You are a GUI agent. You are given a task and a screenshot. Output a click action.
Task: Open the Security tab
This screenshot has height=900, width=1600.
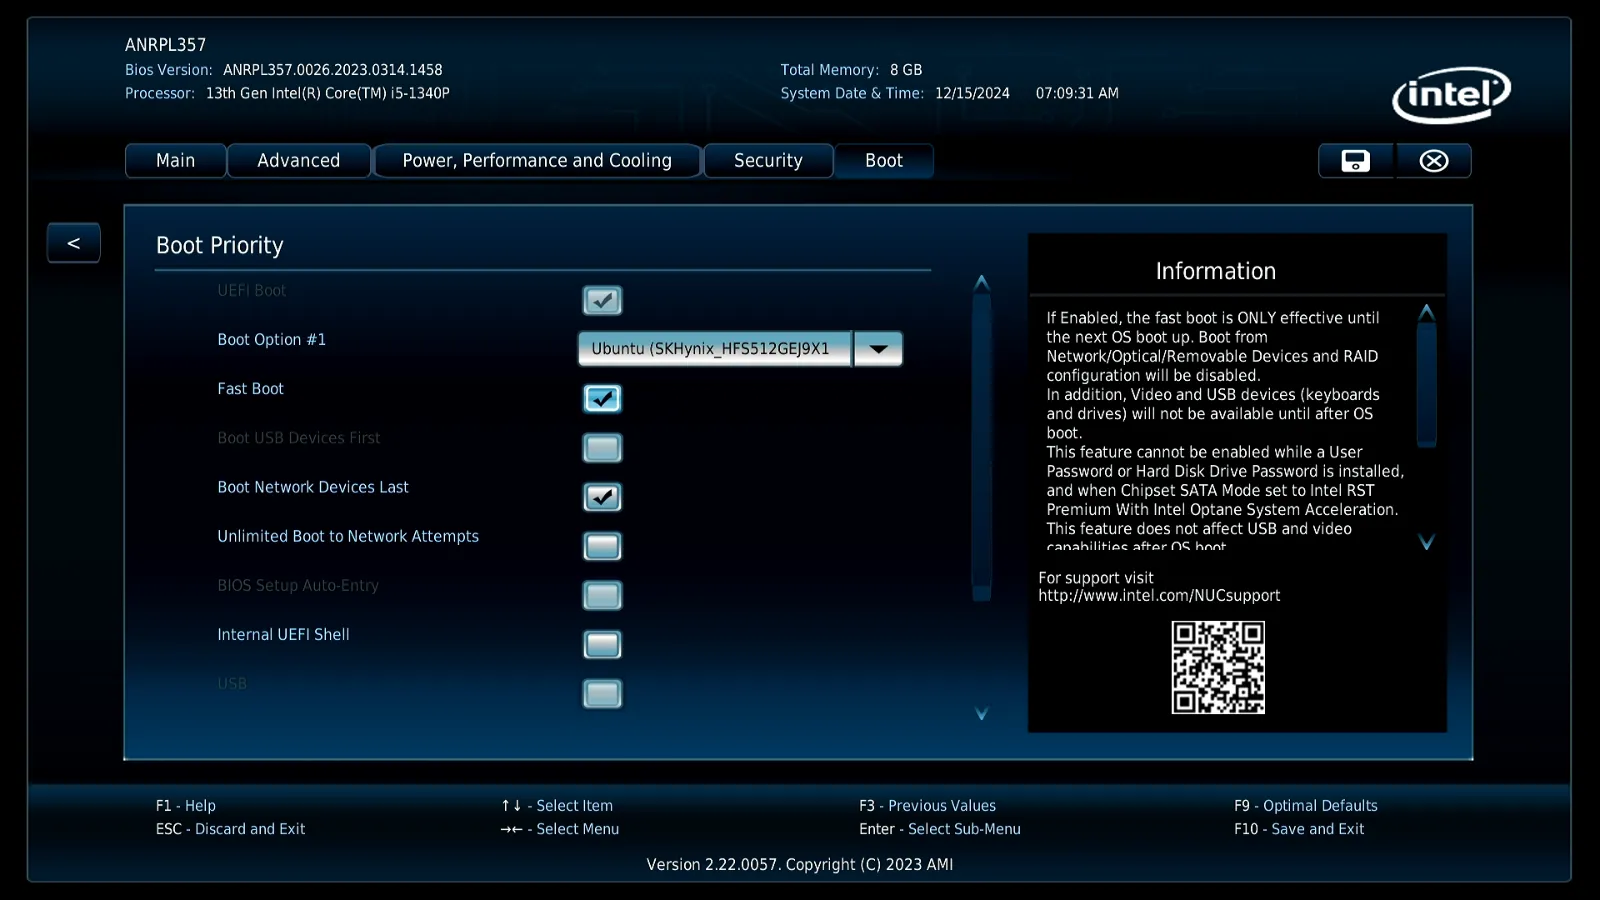pyautogui.click(x=768, y=160)
